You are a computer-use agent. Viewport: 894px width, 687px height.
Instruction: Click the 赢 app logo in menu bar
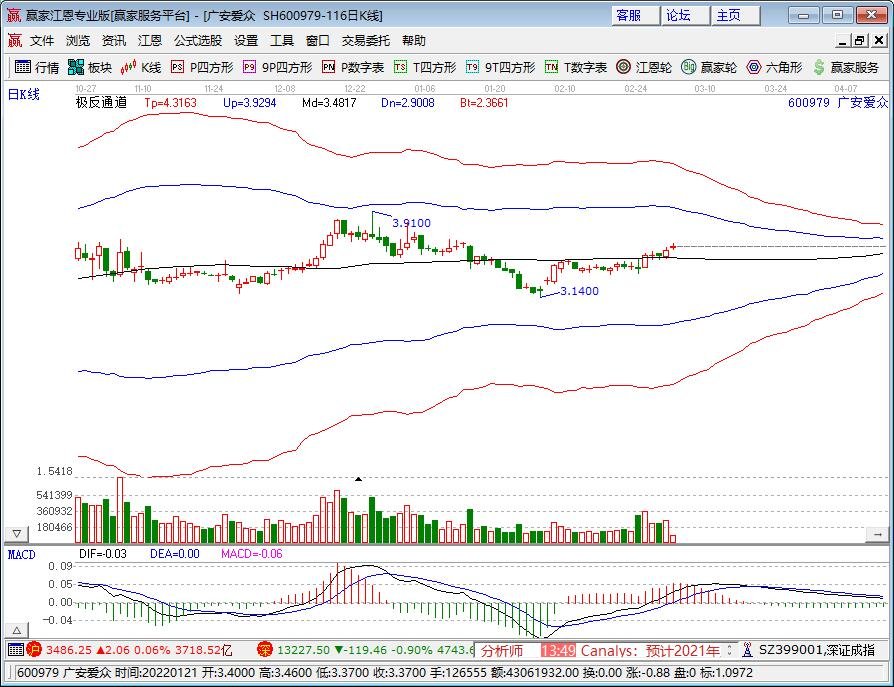14,40
